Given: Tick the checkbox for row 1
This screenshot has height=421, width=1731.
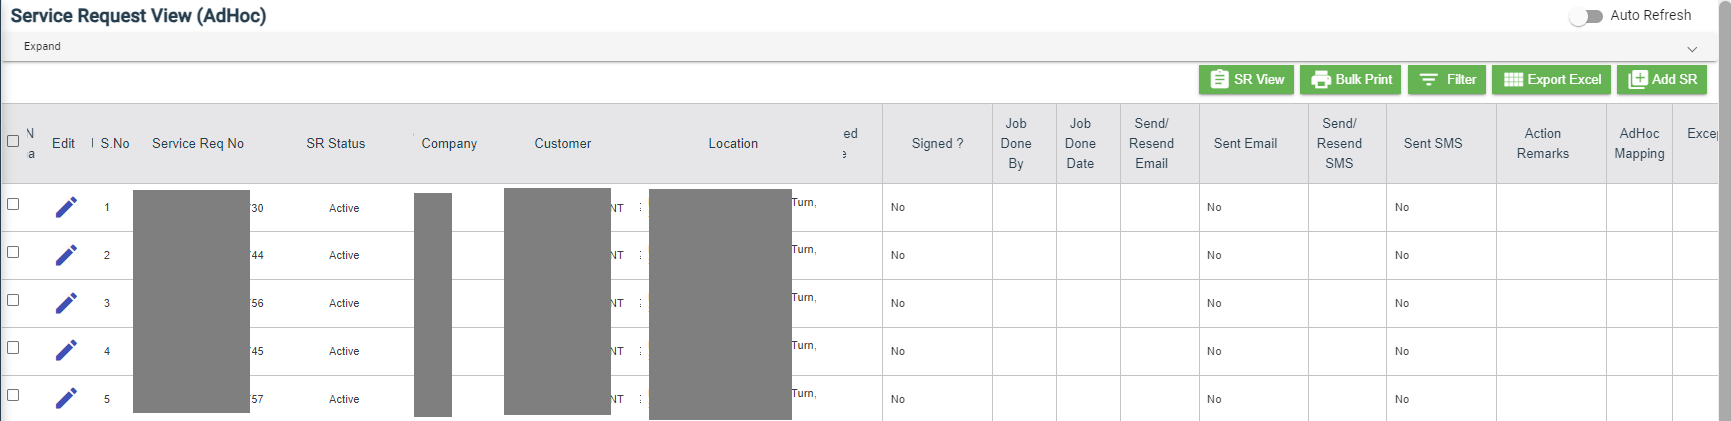Looking at the screenshot, I should click(13, 204).
